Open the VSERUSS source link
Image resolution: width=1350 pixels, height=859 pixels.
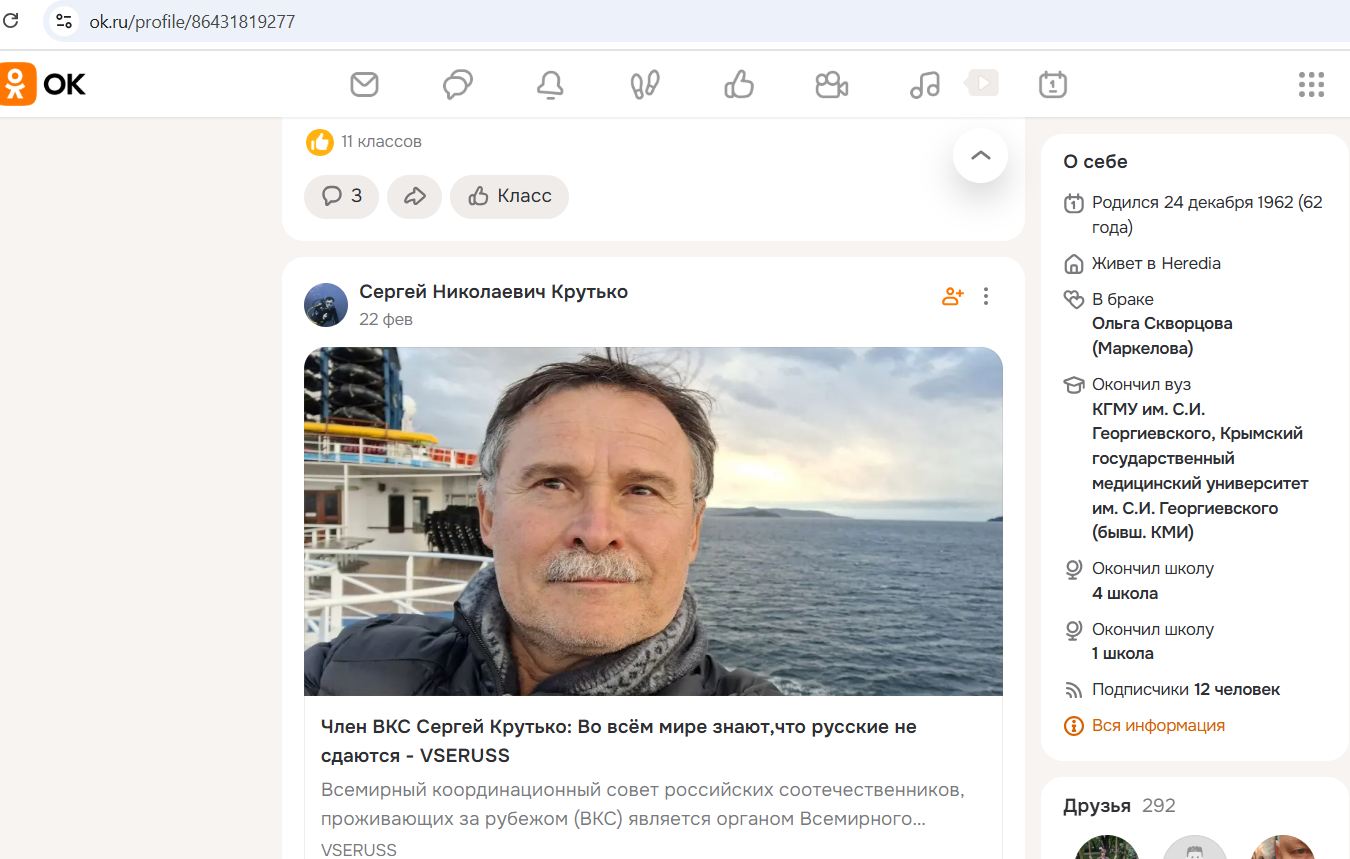click(x=358, y=850)
